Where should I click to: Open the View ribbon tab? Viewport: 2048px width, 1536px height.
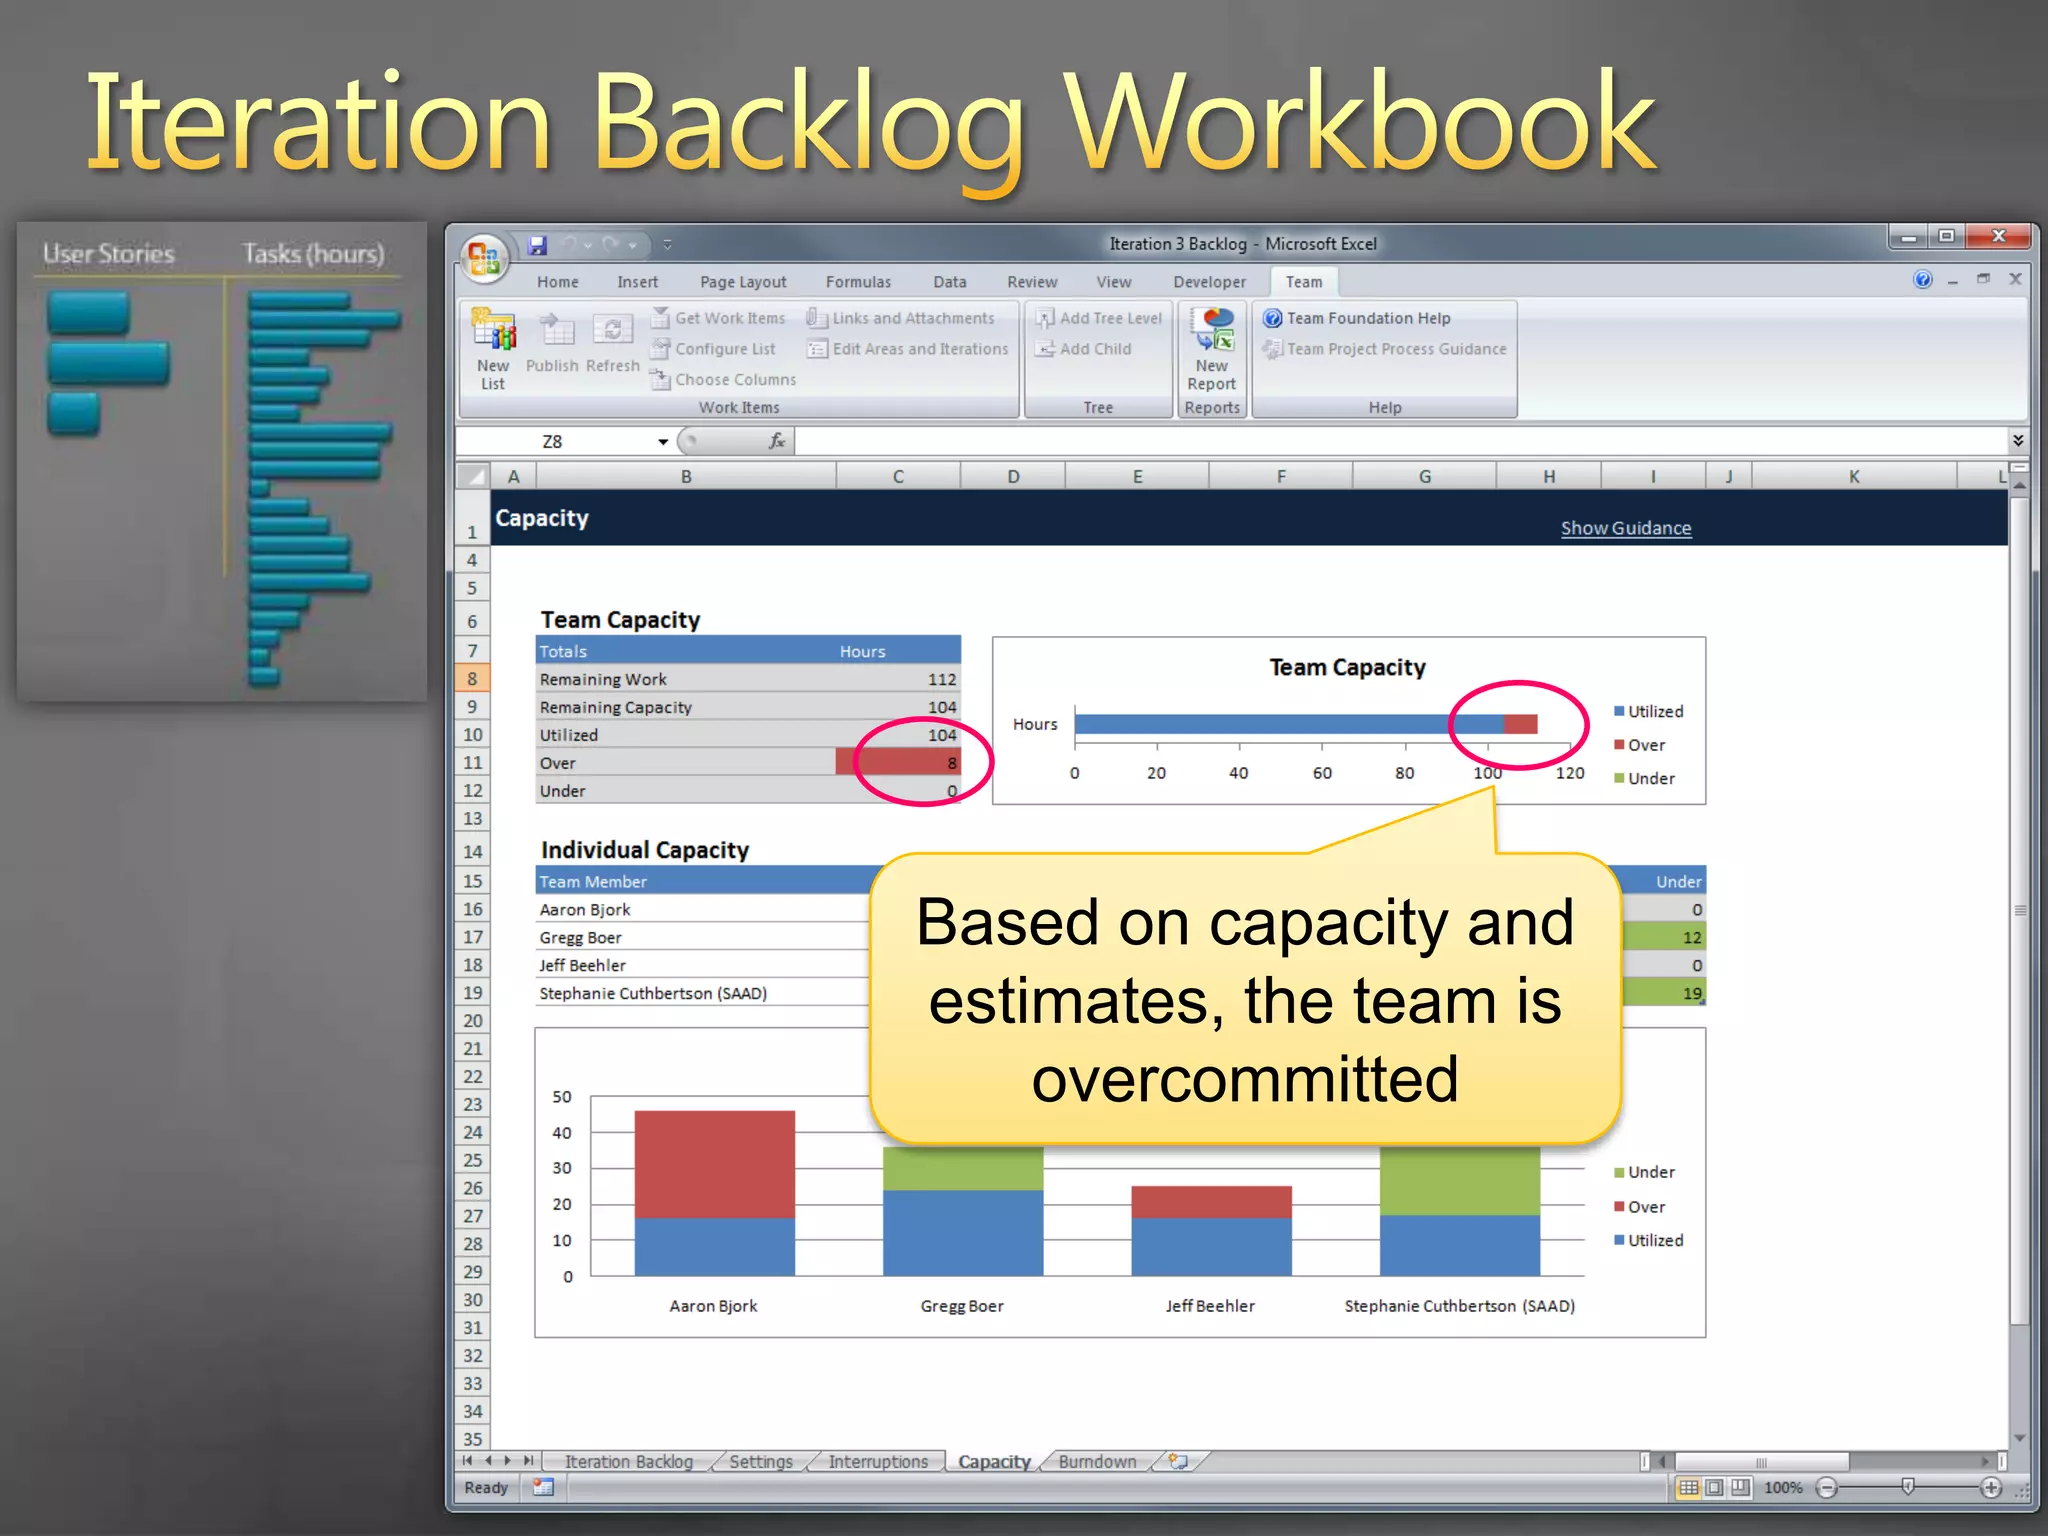(x=1113, y=282)
